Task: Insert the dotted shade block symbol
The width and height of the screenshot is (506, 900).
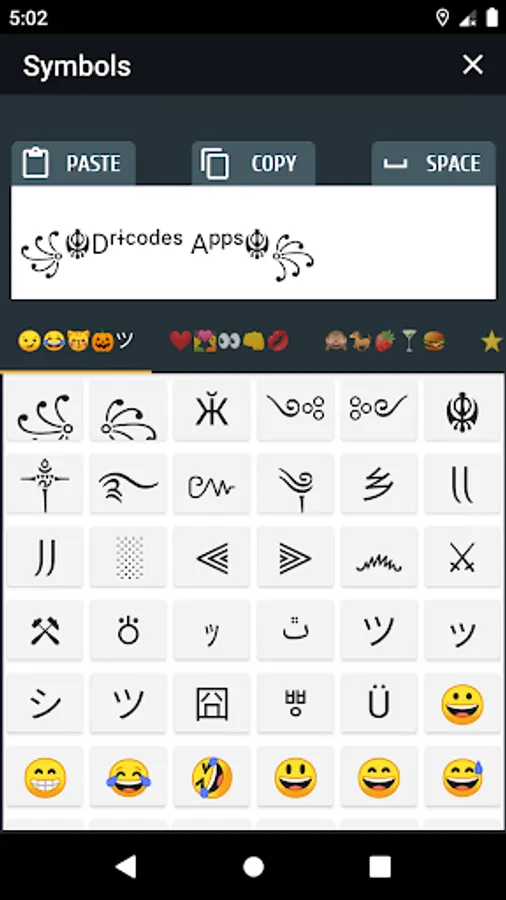Action: click(x=128, y=557)
